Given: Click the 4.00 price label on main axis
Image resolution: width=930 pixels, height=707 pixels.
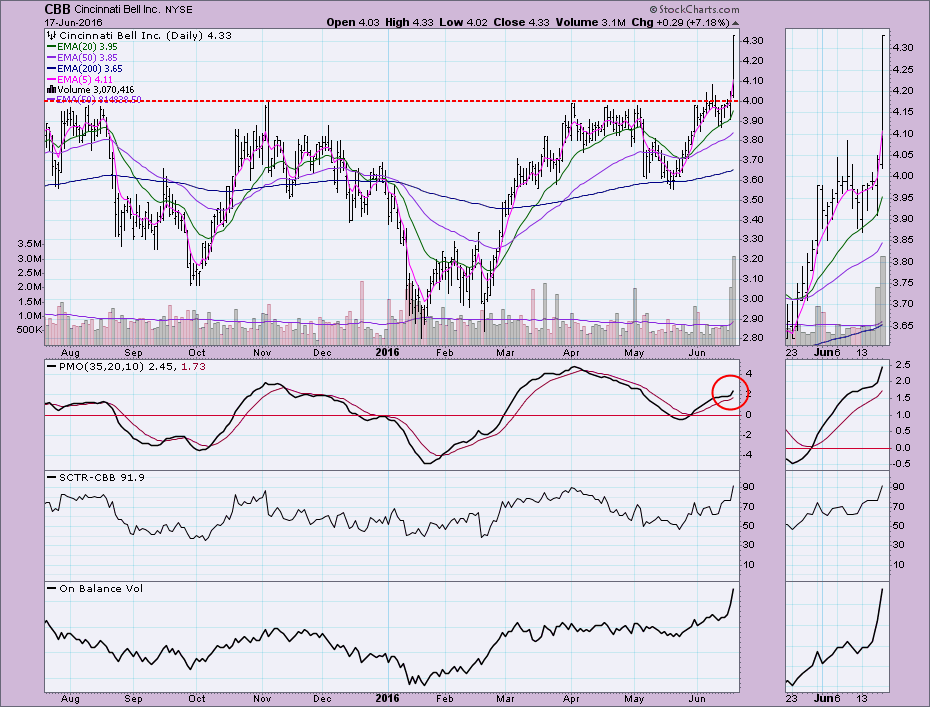Looking at the screenshot, I should click(x=755, y=100).
